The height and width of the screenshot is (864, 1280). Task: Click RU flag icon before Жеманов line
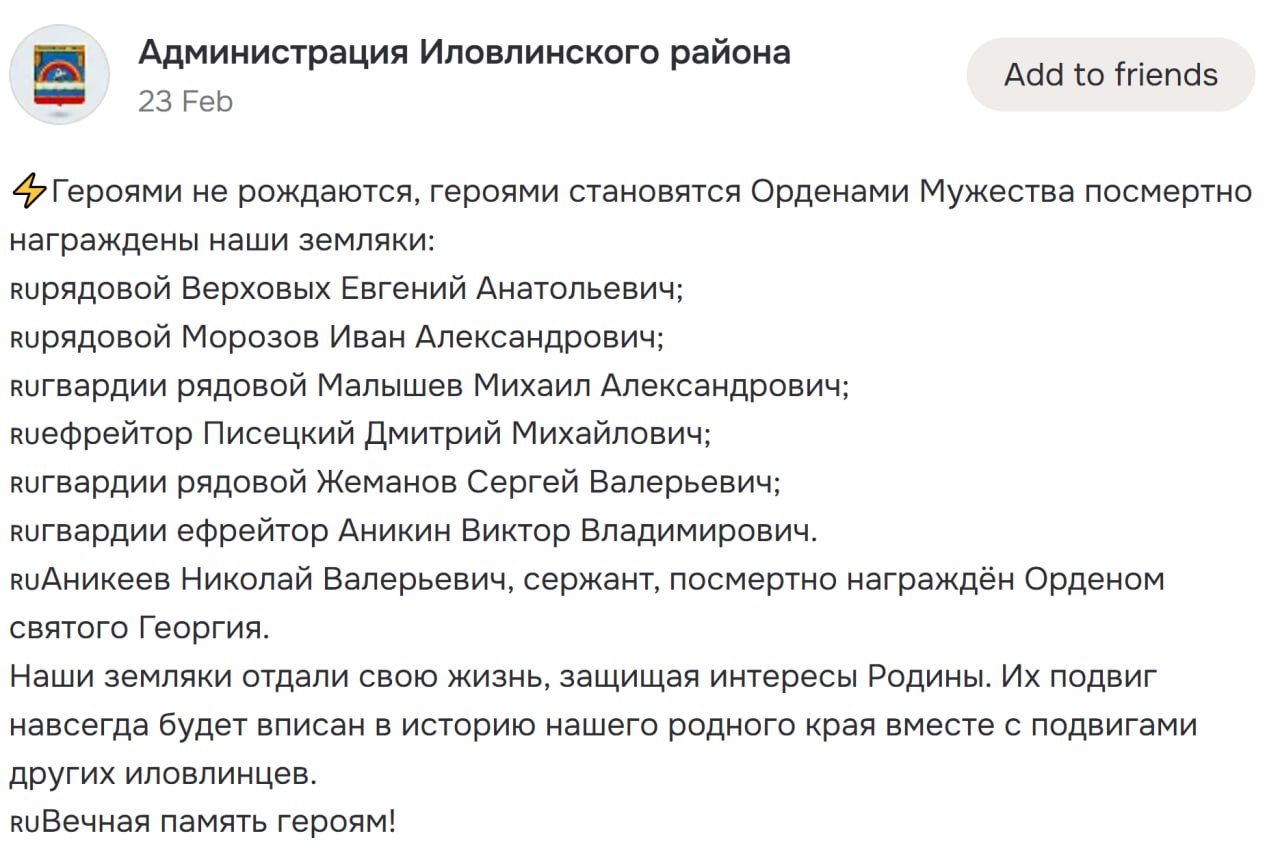click(26, 484)
